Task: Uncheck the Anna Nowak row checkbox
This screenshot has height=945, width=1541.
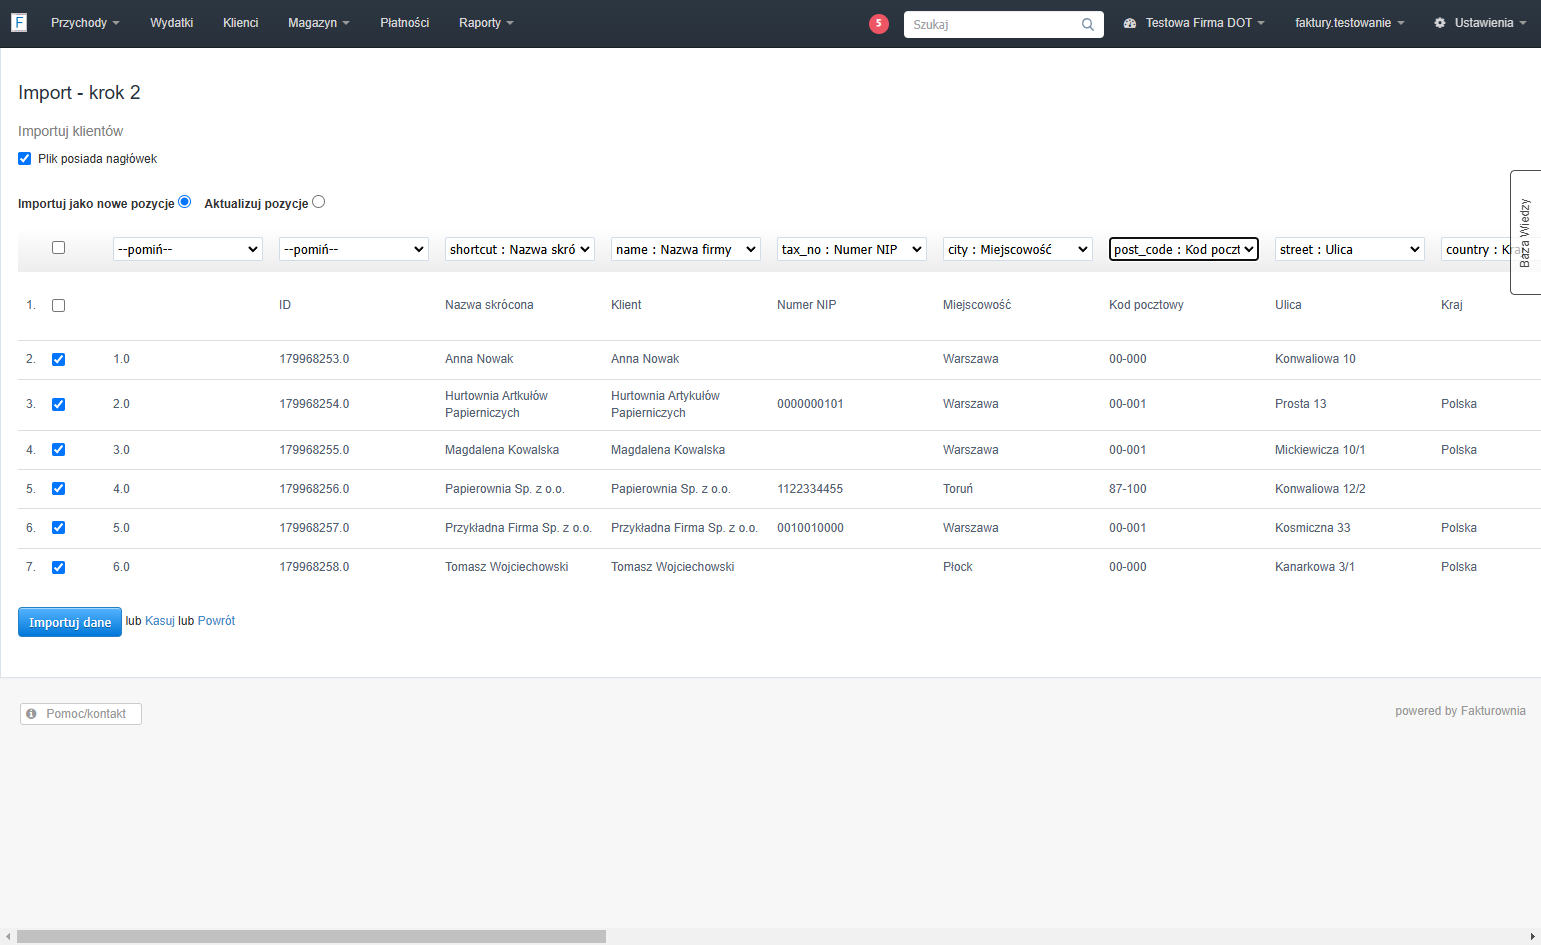Action: click(x=58, y=360)
